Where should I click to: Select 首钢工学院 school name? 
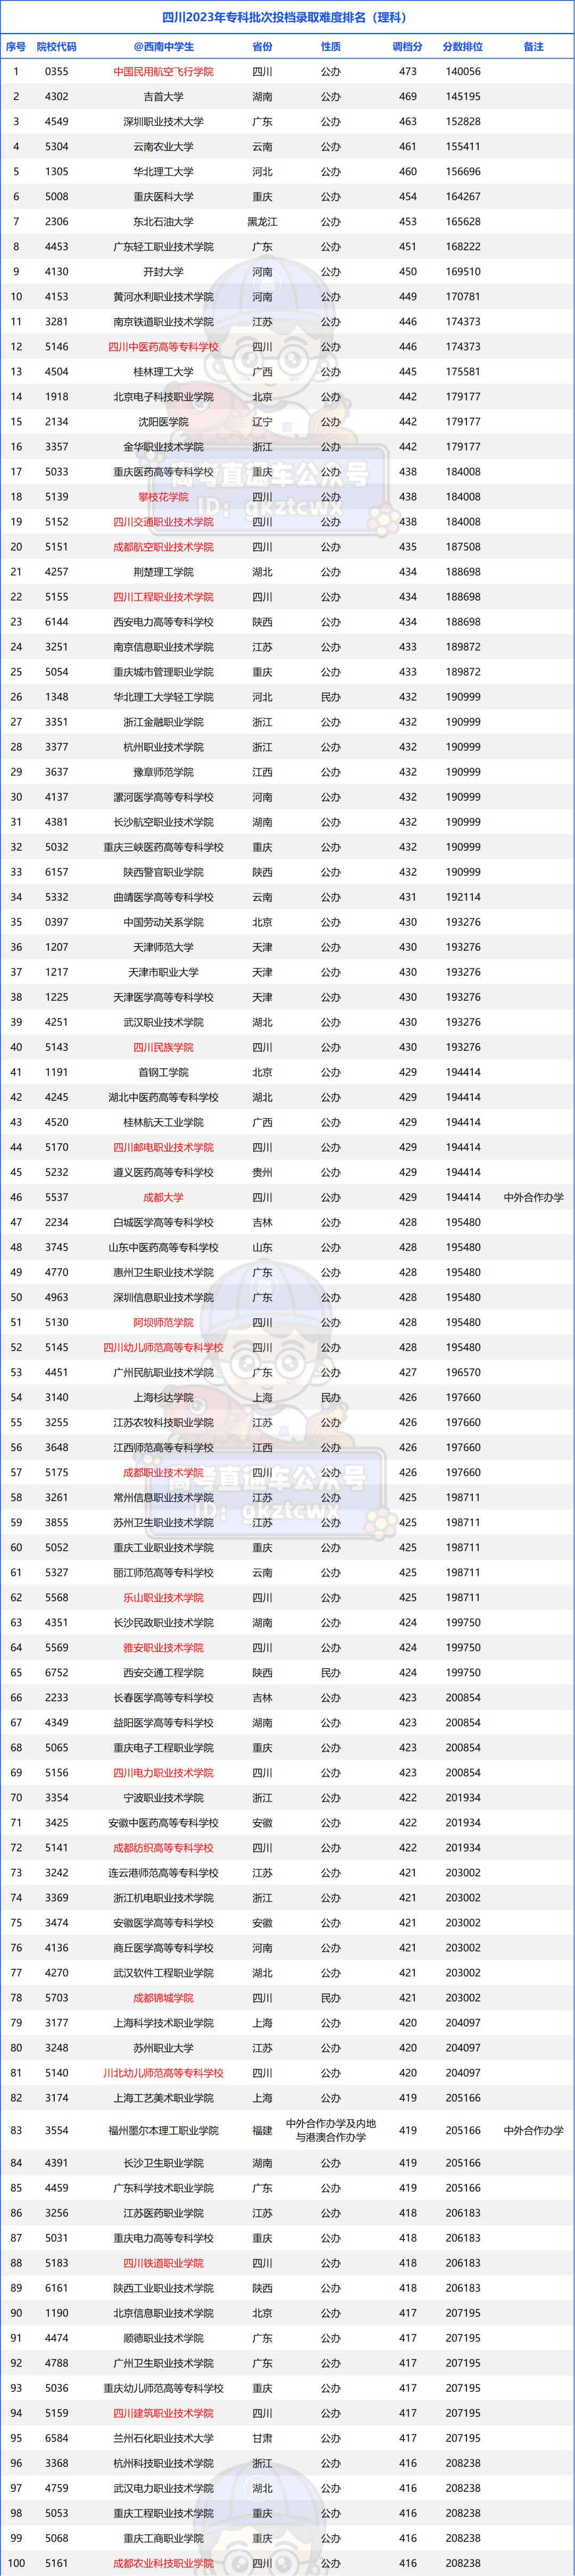[x=163, y=1072]
